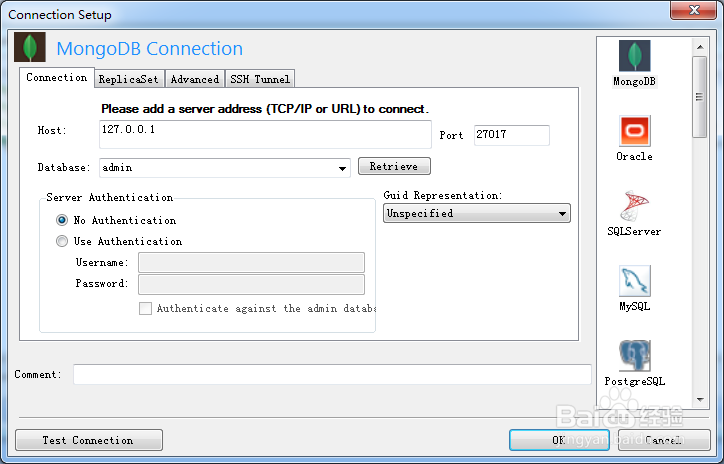Screen dimensions: 724x464
Task: Select the MySQL dolphin icon
Action: 634,281
